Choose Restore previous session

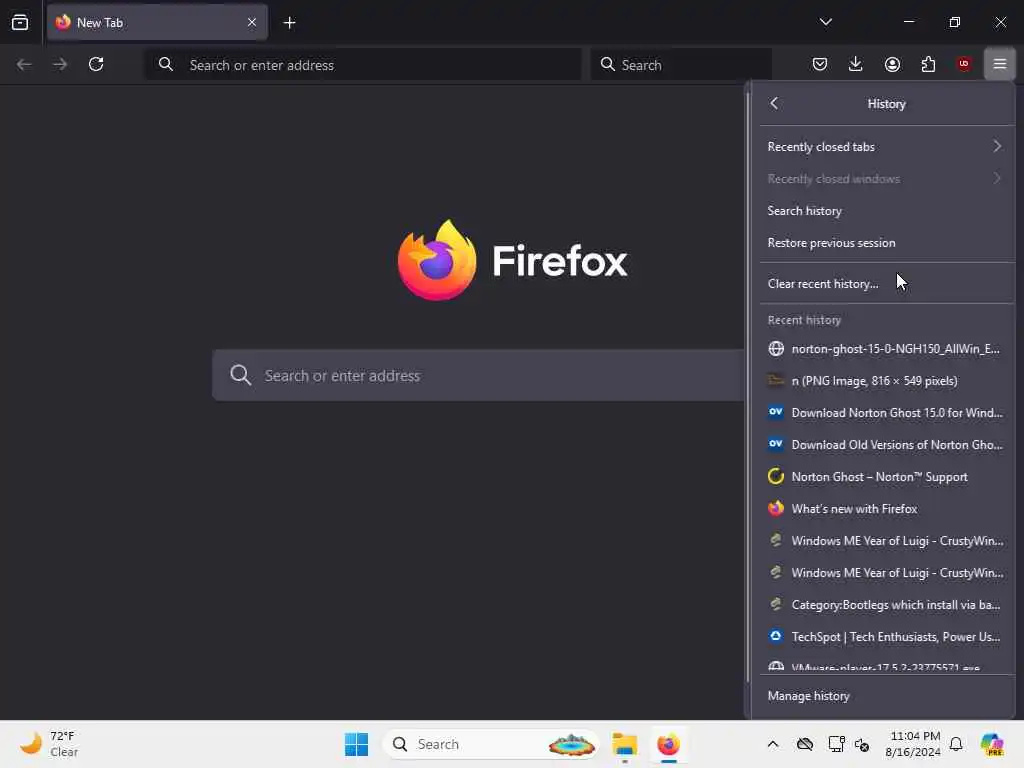tap(886, 243)
